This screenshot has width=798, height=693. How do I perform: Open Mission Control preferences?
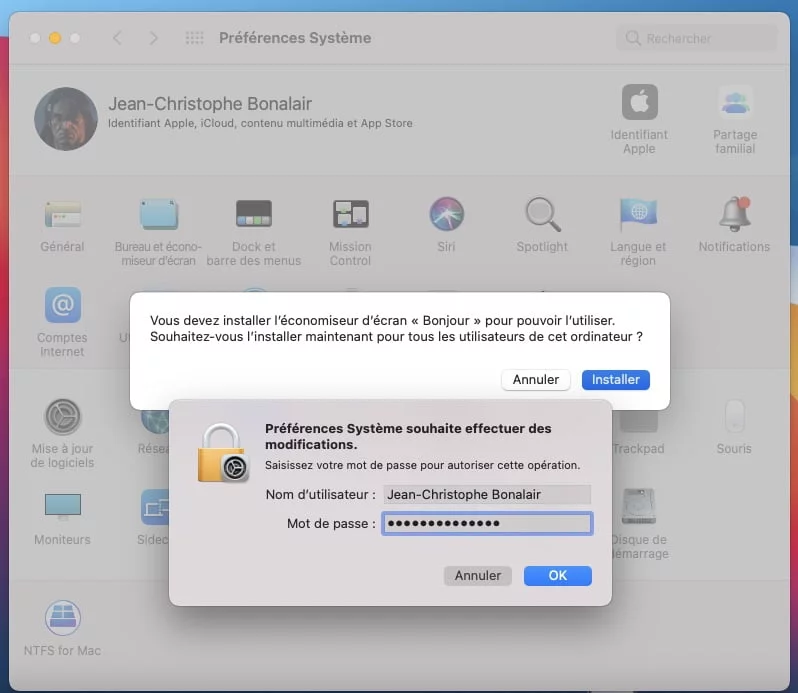pyautogui.click(x=350, y=215)
